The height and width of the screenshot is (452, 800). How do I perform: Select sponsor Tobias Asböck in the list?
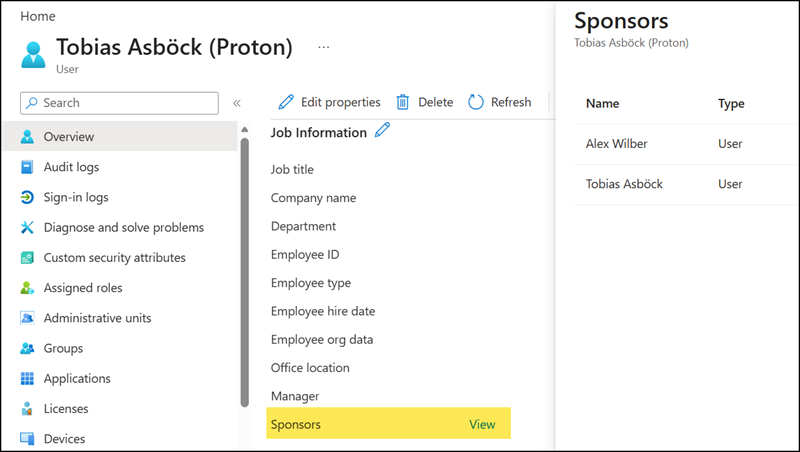pyautogui.click(x=624, y=184)
